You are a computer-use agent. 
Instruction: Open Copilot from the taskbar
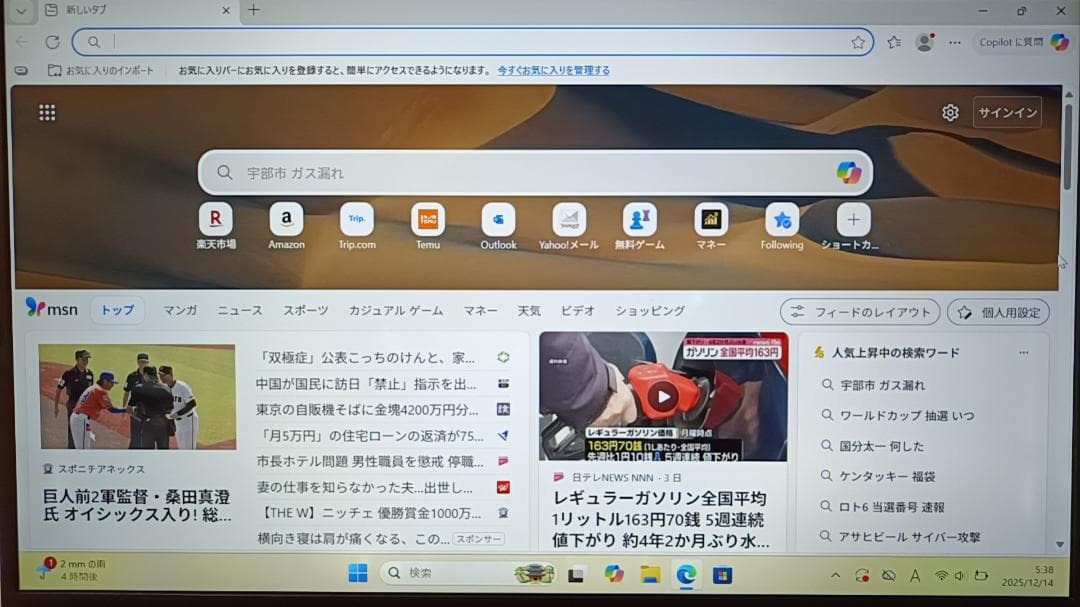[614, 576]
